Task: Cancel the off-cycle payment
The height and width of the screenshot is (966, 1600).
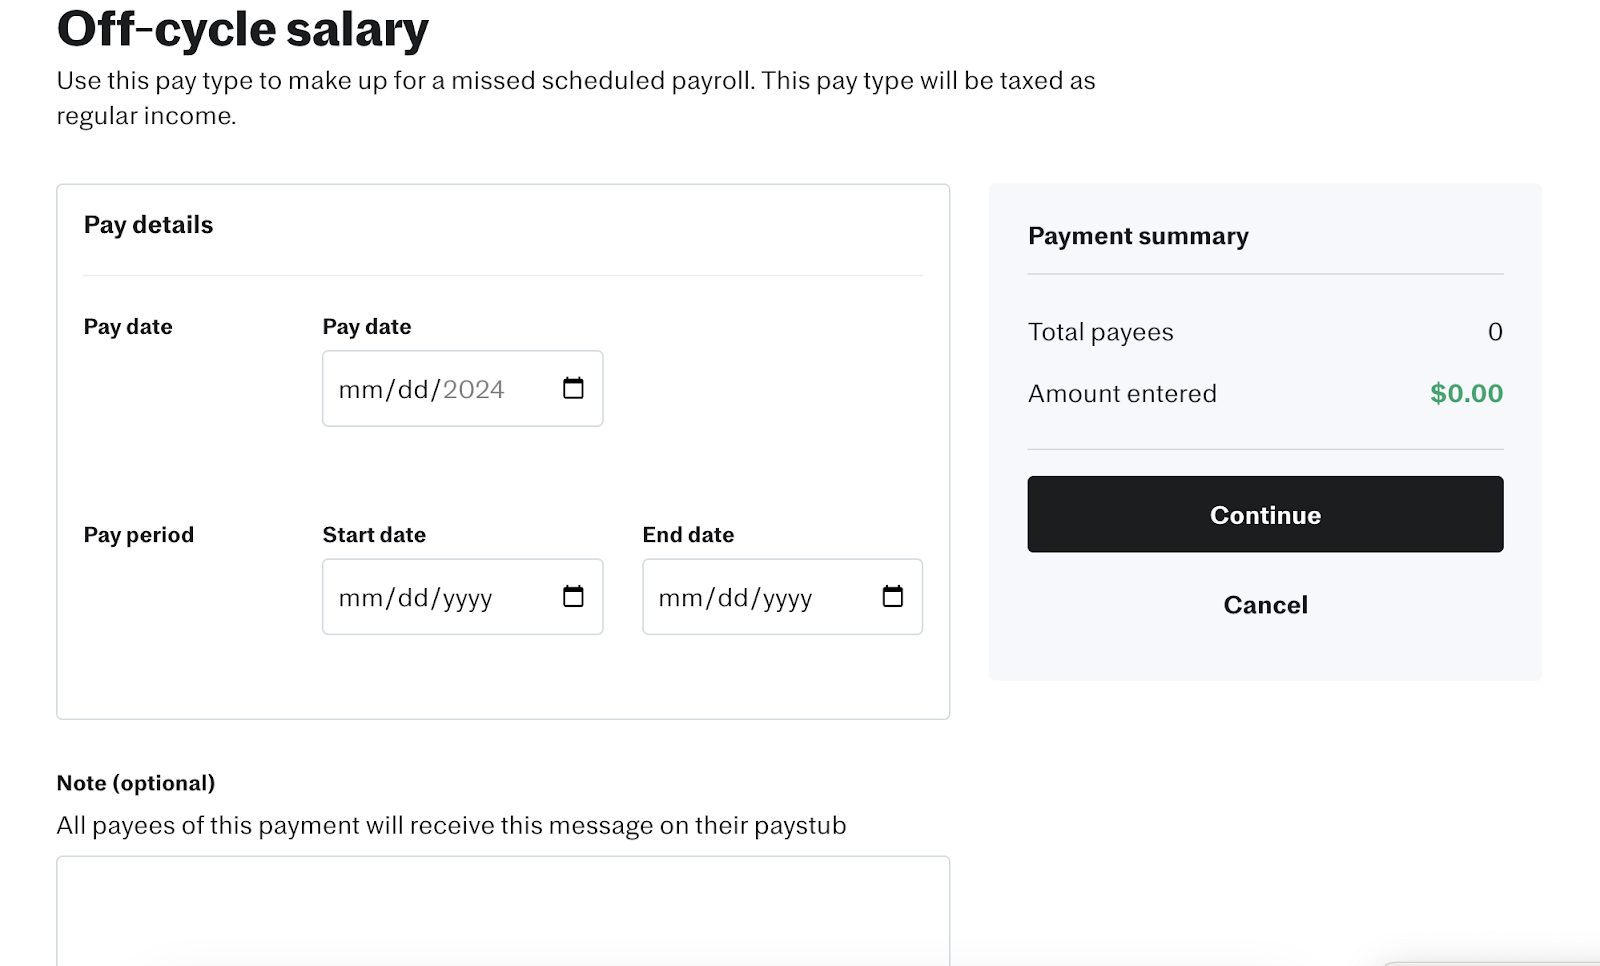Action: [1265, 605]
